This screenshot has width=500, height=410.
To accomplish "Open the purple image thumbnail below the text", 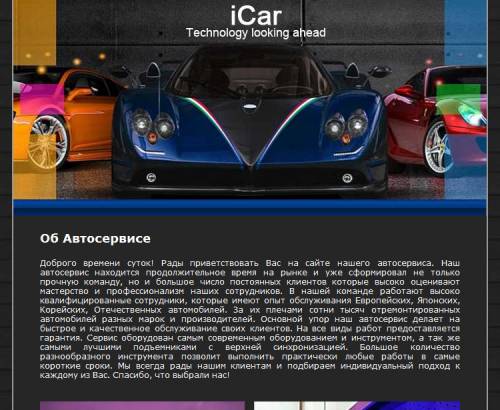I will click(142, 405).
